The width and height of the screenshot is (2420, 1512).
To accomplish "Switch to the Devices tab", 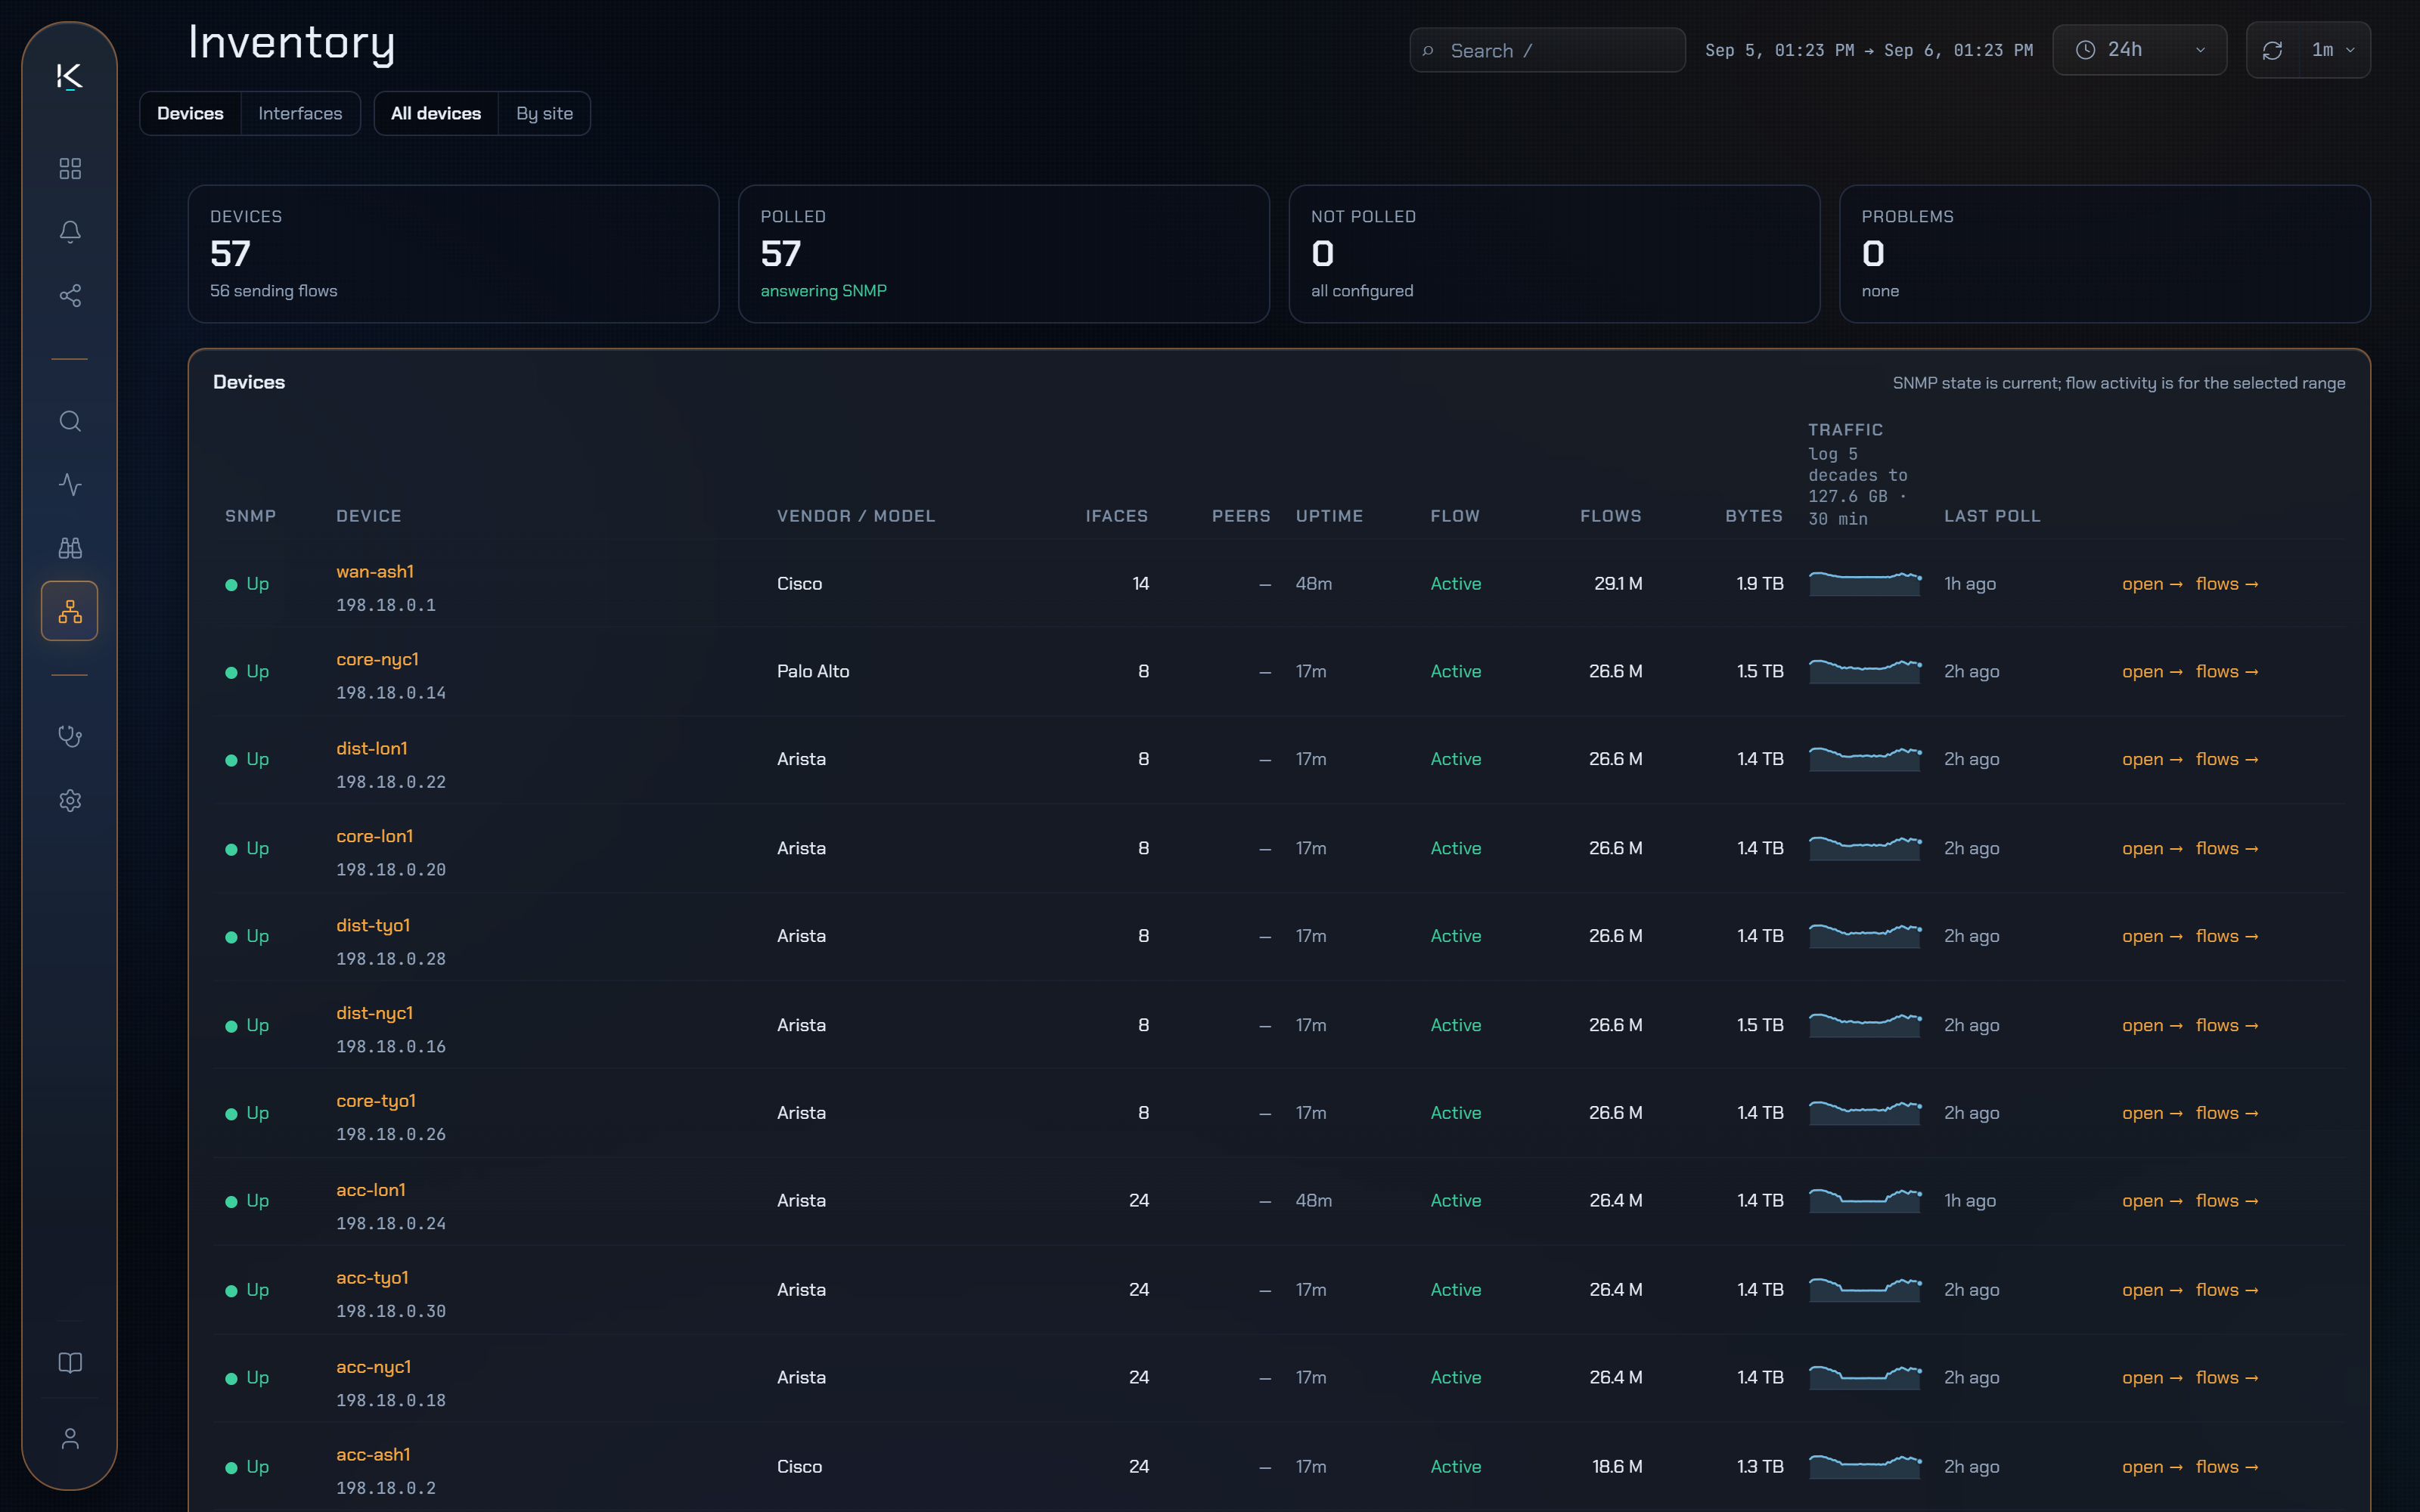I will [x=190, y=113].
